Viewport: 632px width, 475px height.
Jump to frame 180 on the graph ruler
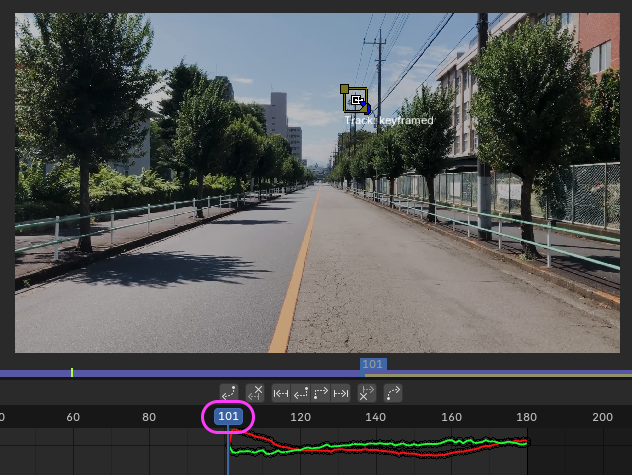(526, 417)
